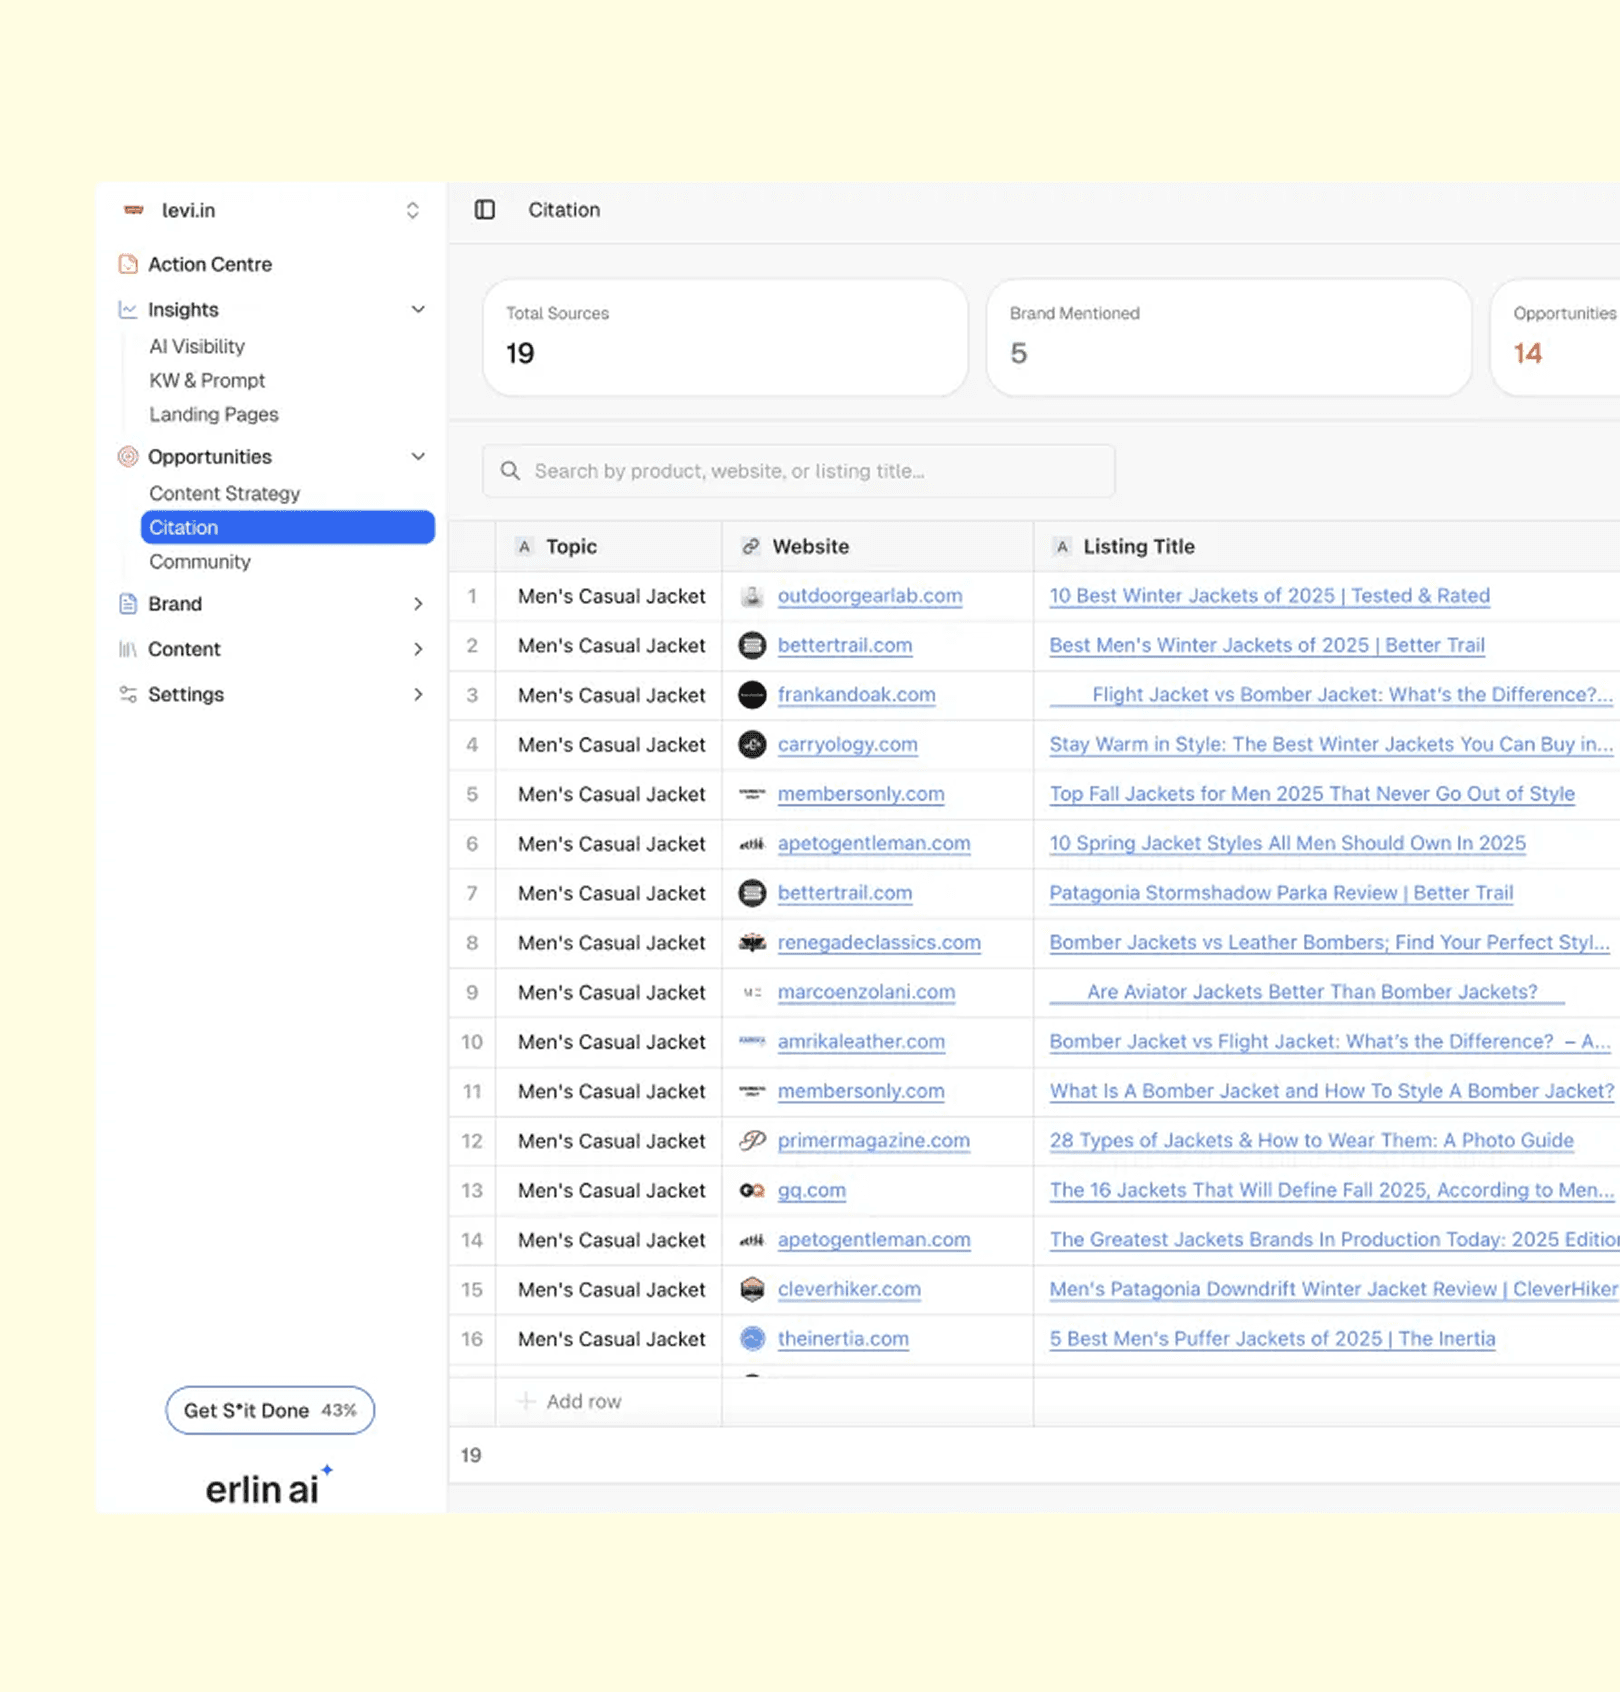1620x1692 pixels.
Task: Click the Website column header
Action: click(878, 547)
